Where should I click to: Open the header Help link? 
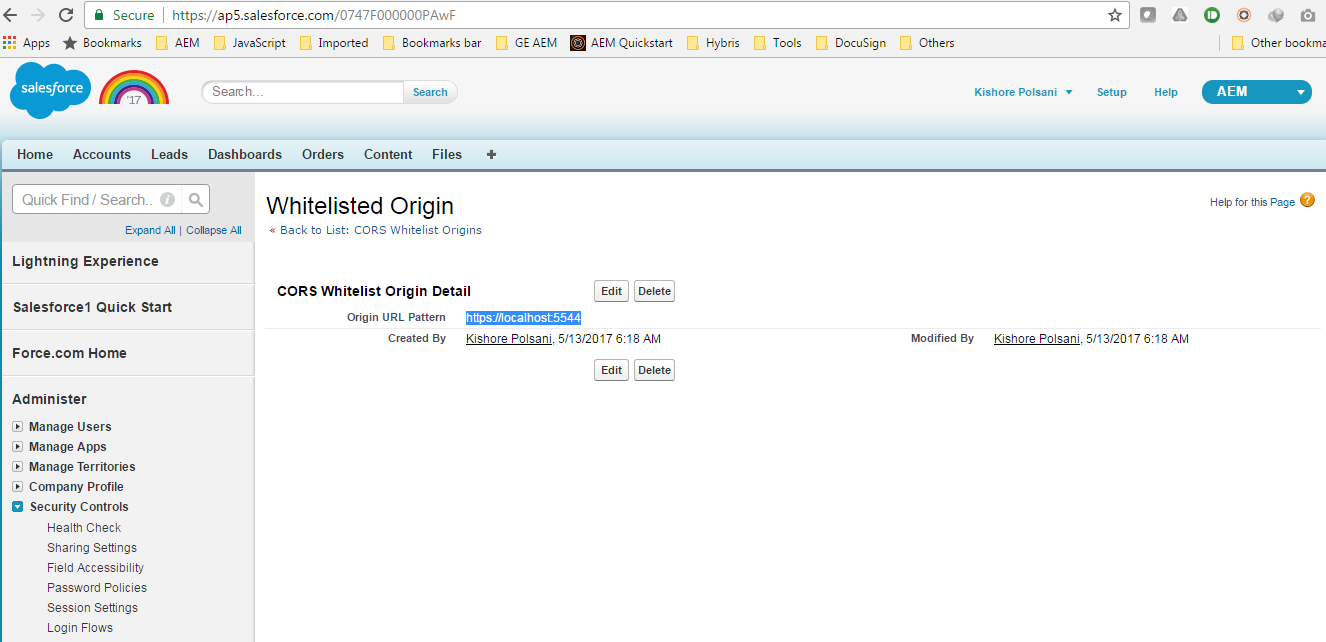(x=1166, y=92)
